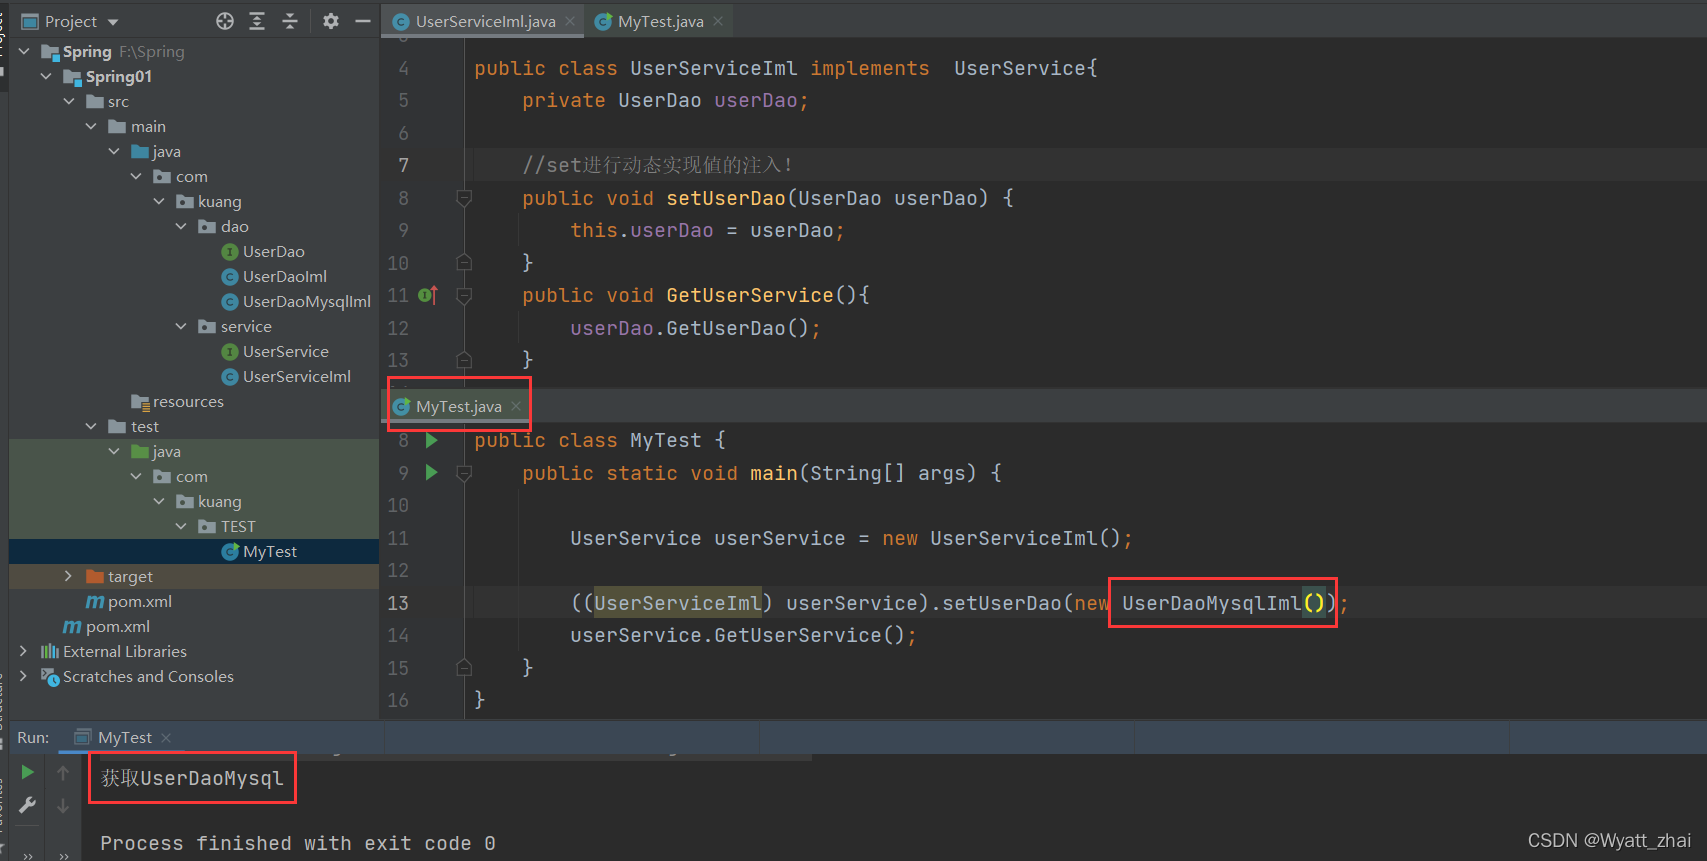The image size is (1707, 861).
Task: Click the up-arrow previous stack frame icon
Action: coord(63,772)
